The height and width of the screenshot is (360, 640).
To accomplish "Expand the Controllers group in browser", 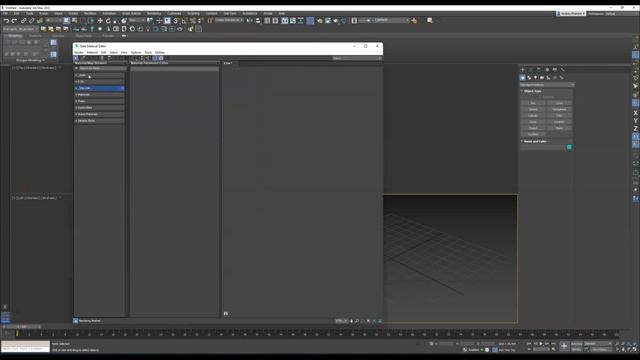I will (x=99, y=108).
